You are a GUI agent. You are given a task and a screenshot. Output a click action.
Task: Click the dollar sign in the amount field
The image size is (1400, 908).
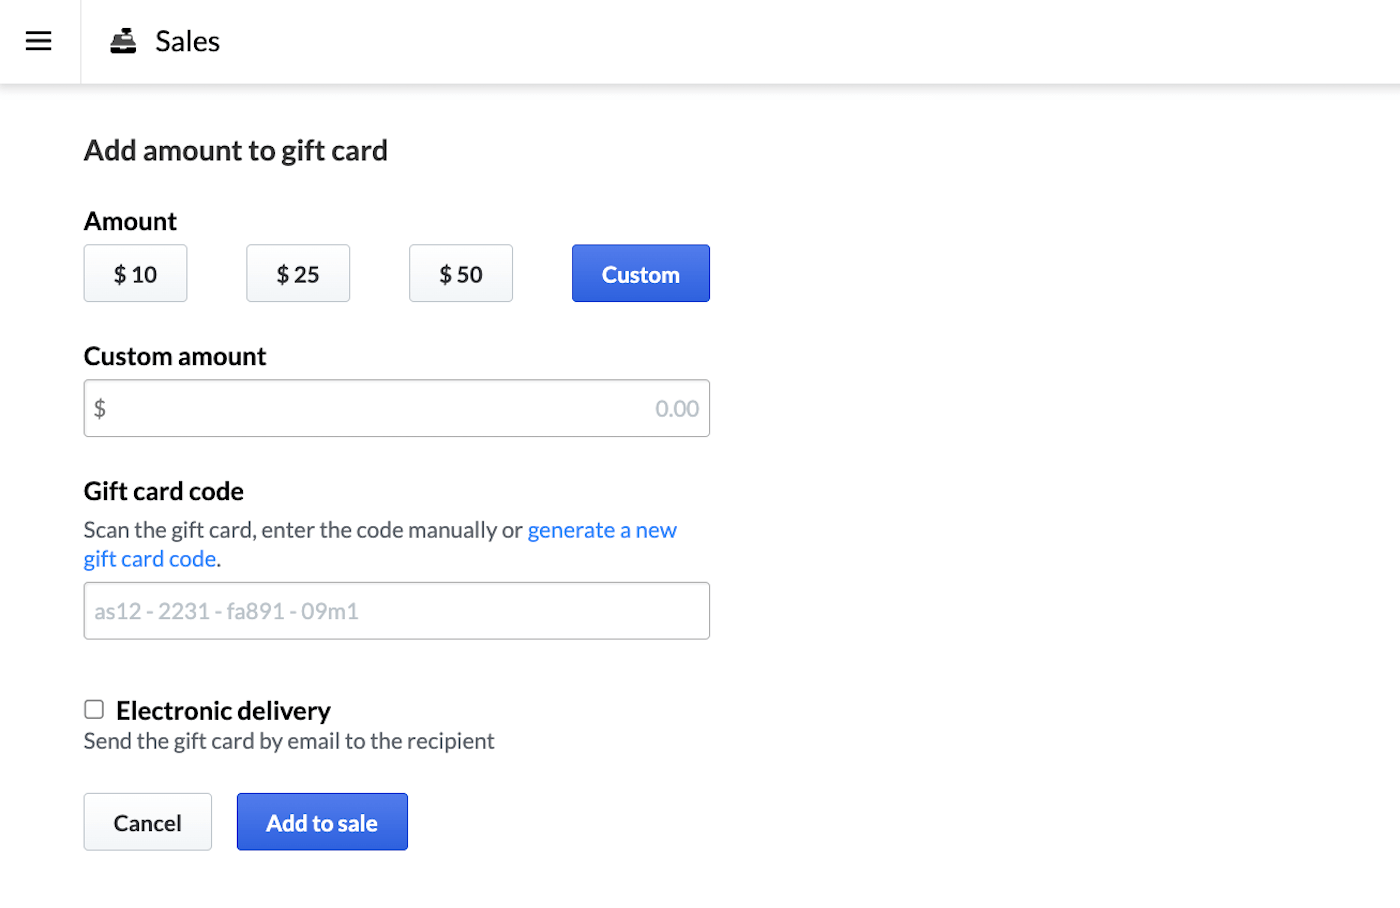[100, 408]
